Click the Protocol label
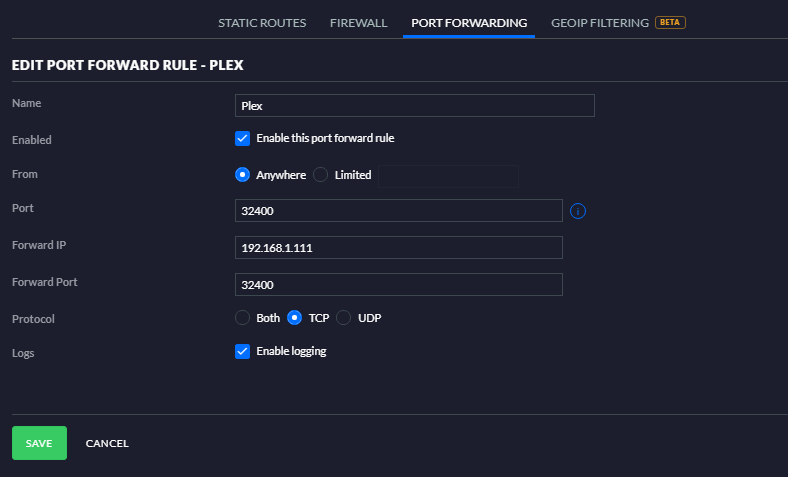788x477 pixels. (x=33, y=319)
